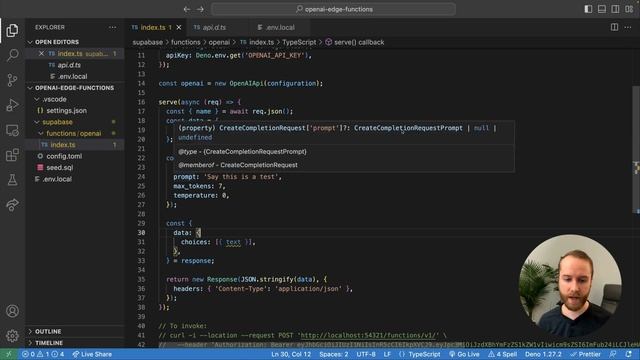Image resolution: width=640 pixels, height=360 pixels.
Task: Click the supabase breadcrumb
Action: pos(147,42)
